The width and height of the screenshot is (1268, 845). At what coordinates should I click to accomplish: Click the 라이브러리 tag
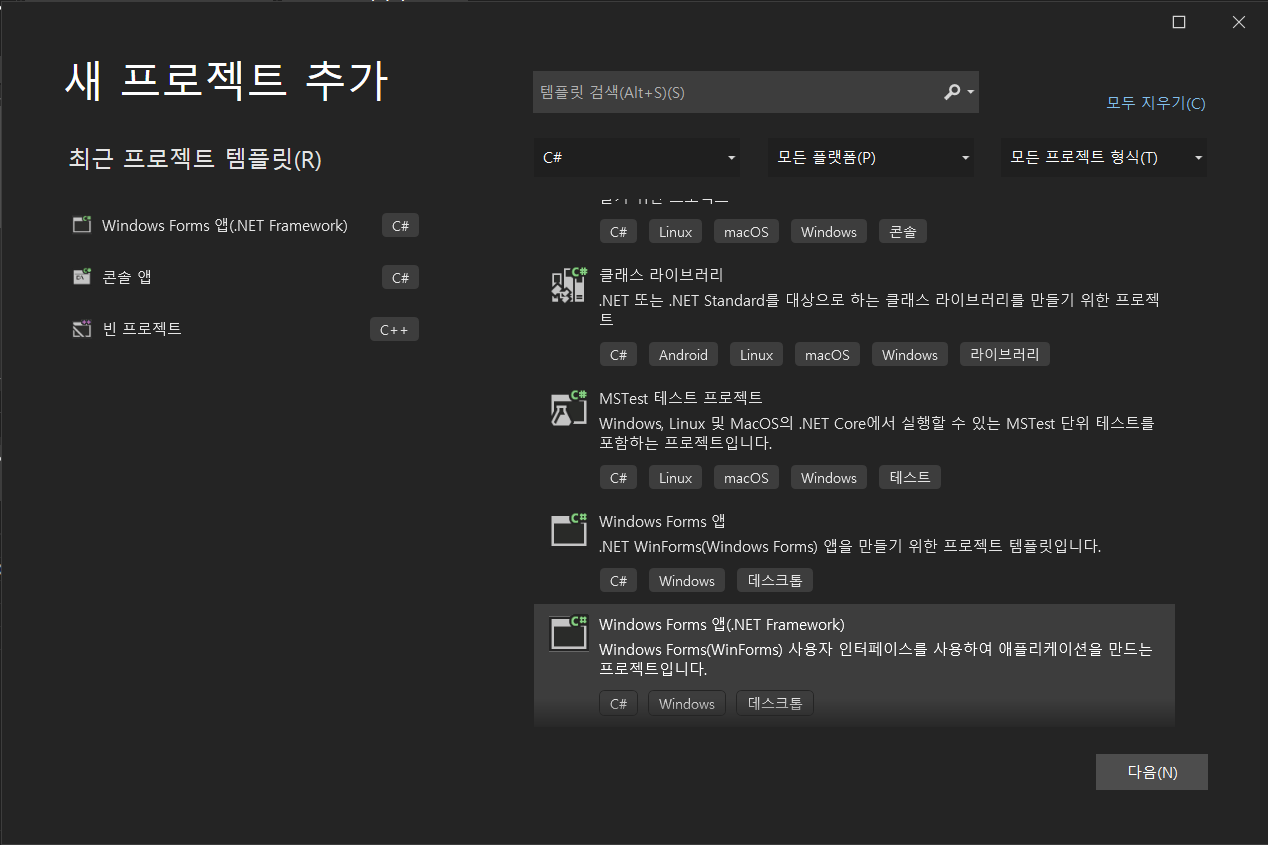[1005, 354]
